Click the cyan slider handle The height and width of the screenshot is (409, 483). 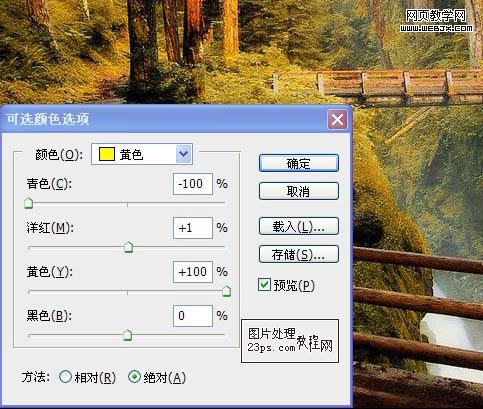29,203
